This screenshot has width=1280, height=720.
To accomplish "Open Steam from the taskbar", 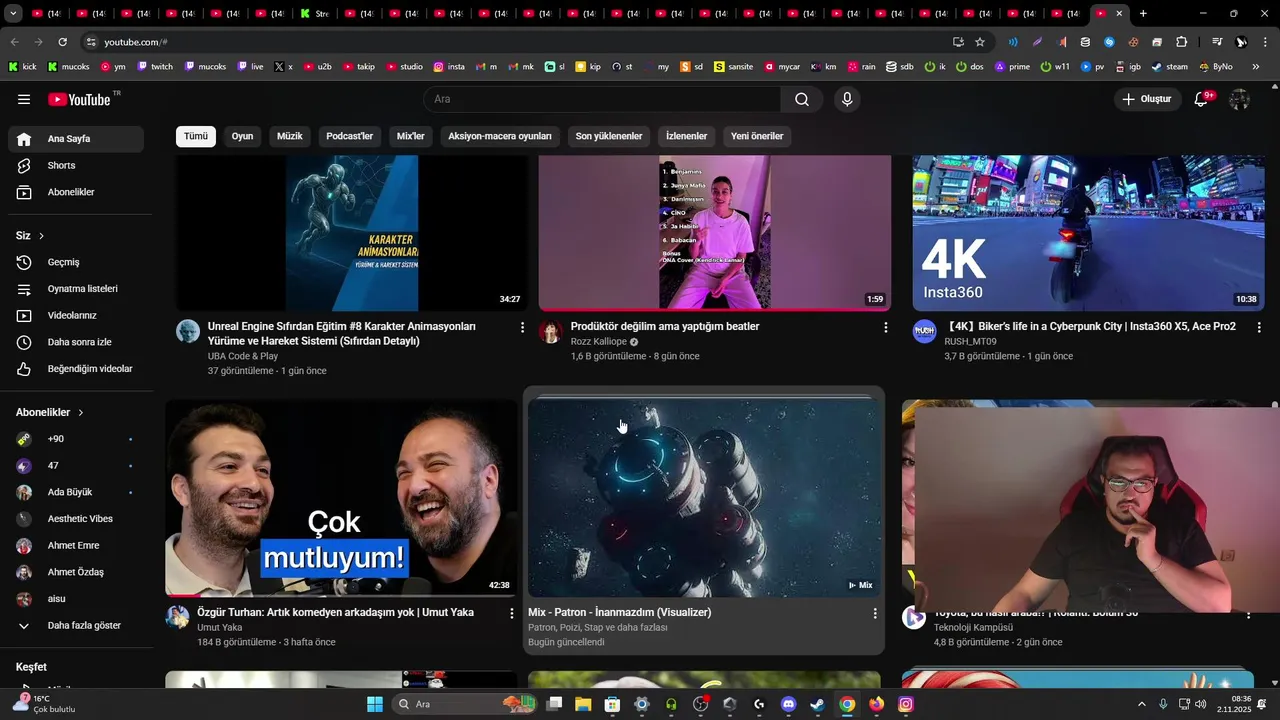I will (817, 704).
